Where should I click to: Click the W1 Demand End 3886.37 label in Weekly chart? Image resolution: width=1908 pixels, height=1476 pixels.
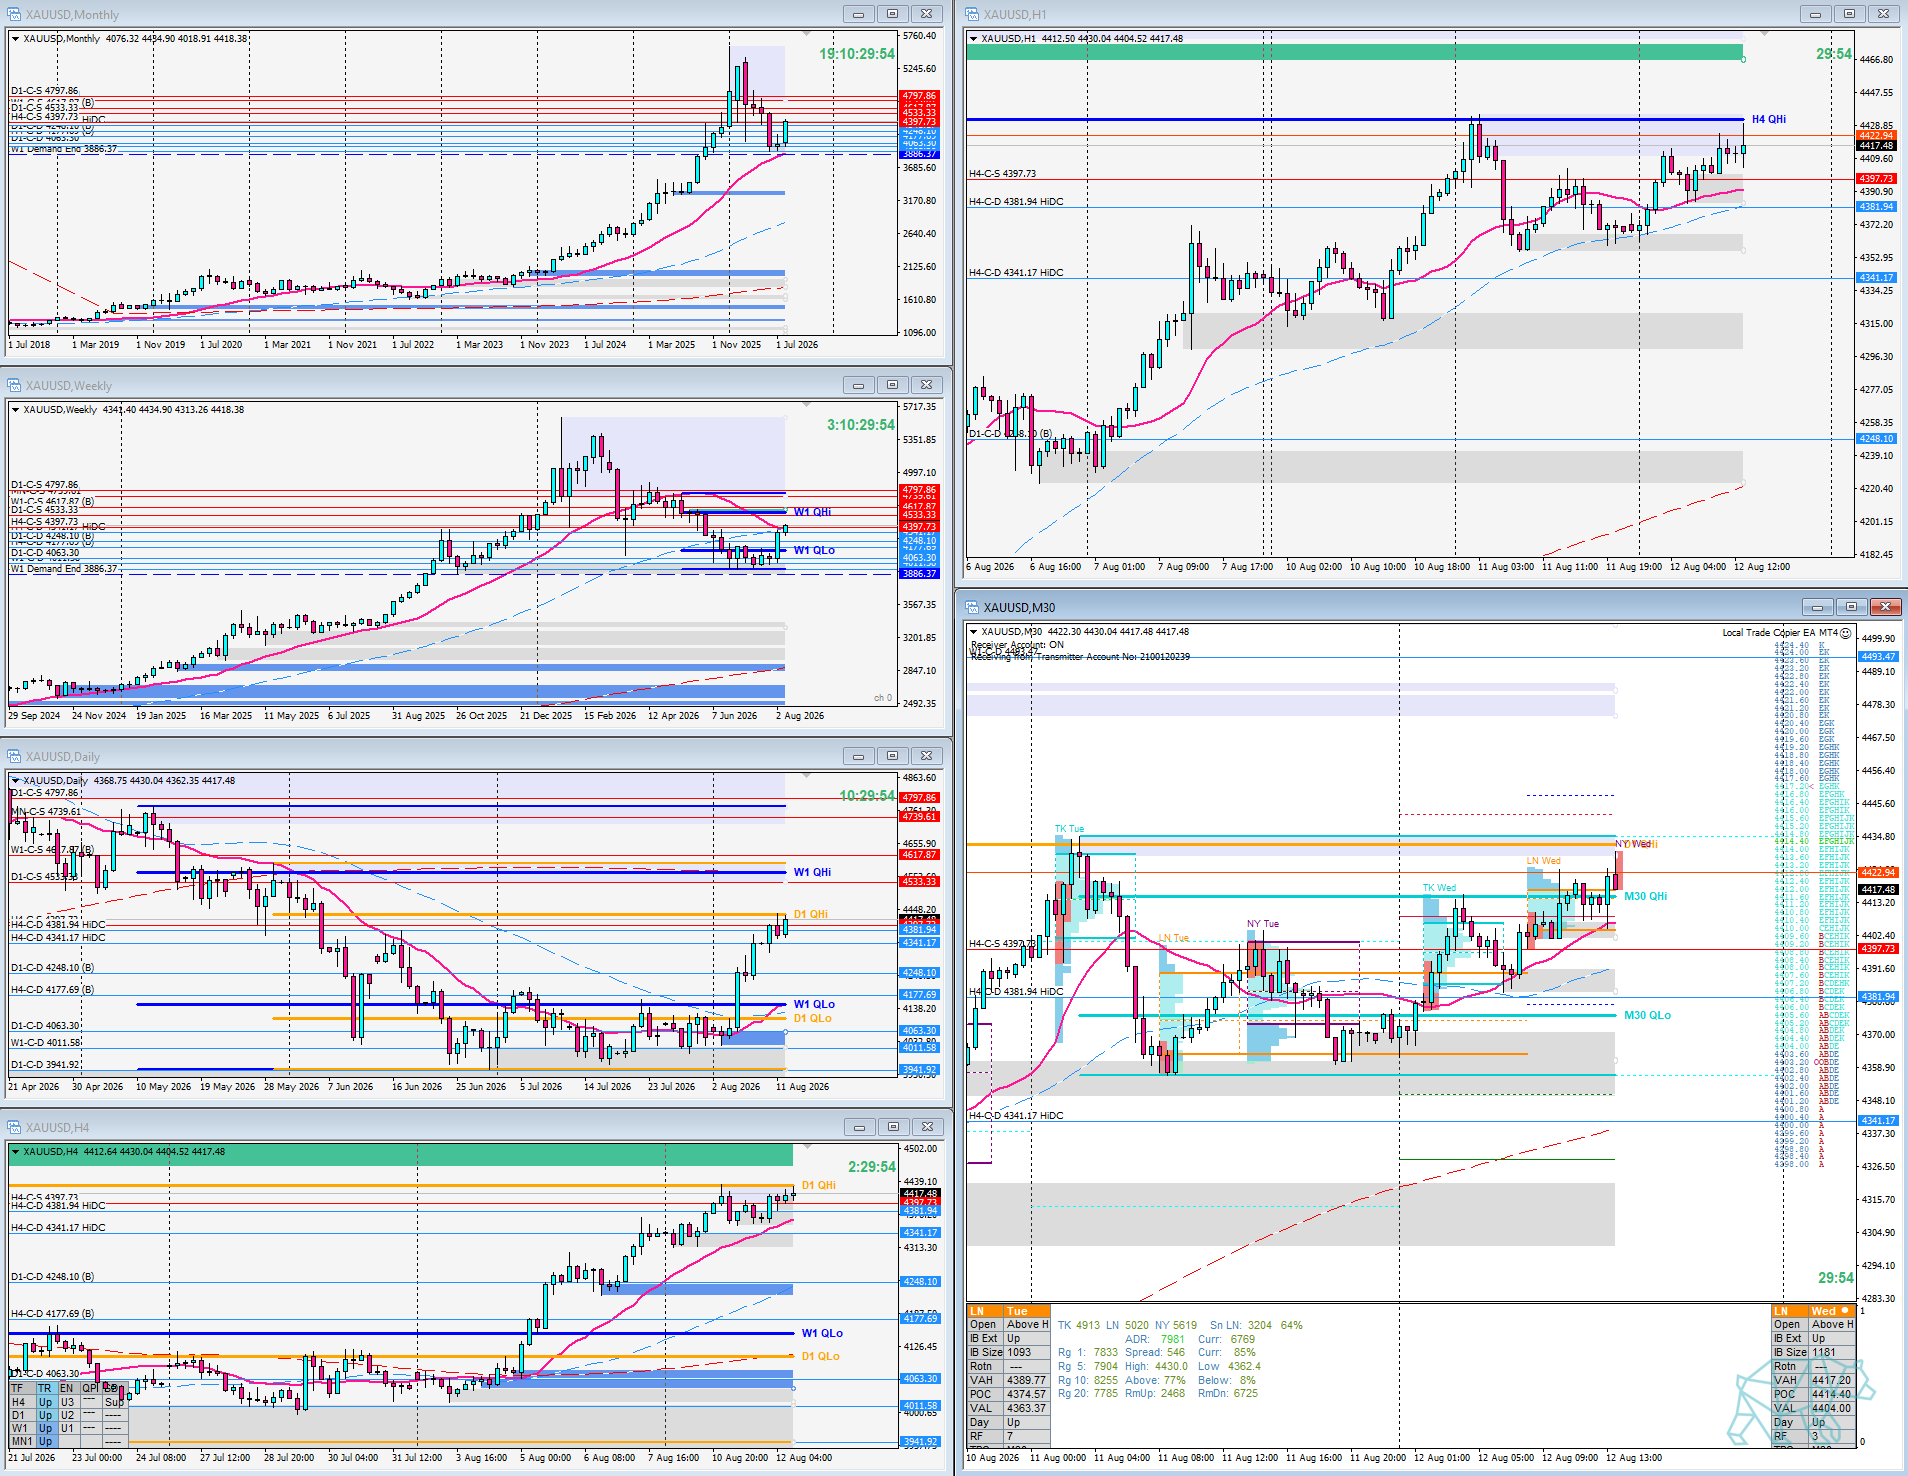(64, 569)
